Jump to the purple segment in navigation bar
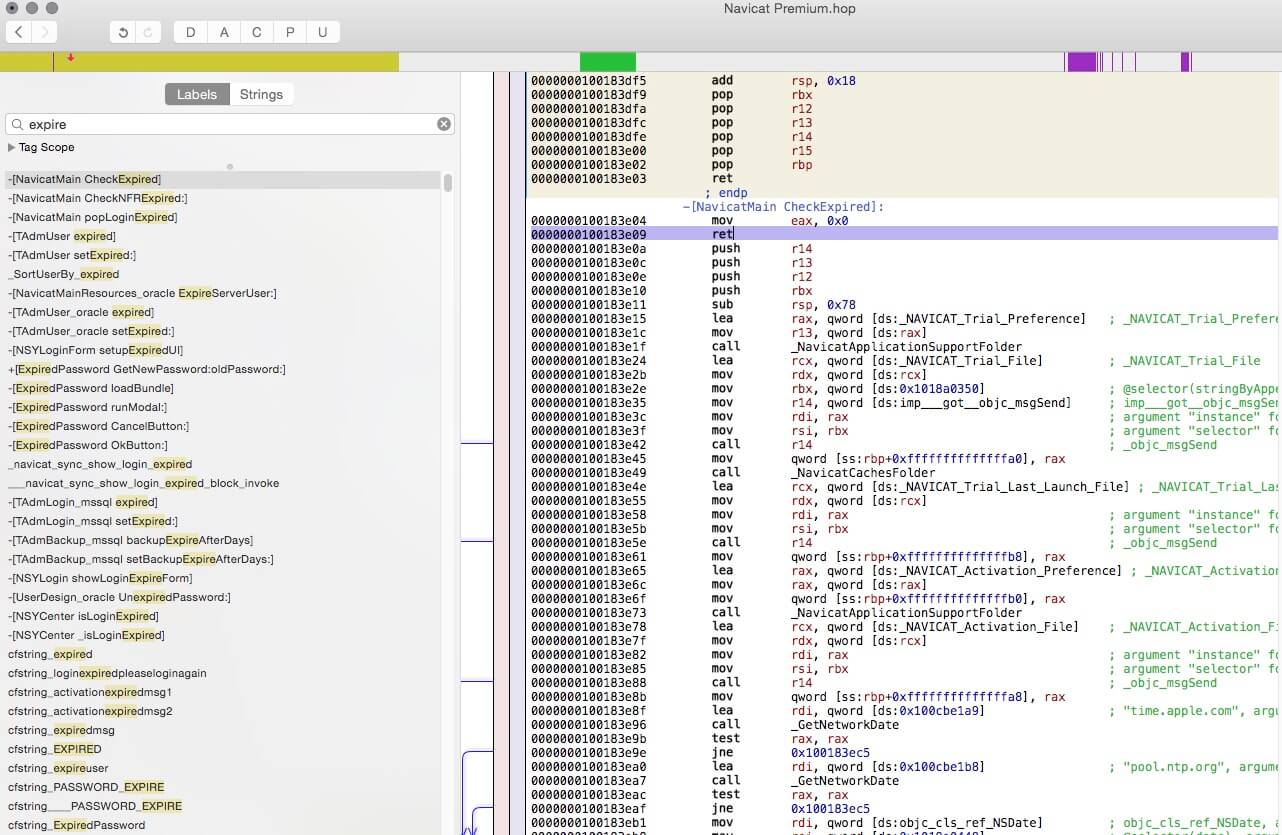This screenshot has width=1282, height=835. [x=1082, y=62]
